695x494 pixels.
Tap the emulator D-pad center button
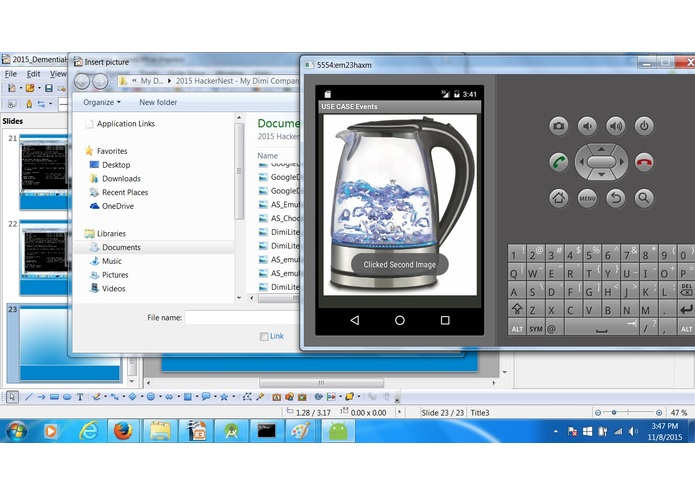(x=601, y=162)
